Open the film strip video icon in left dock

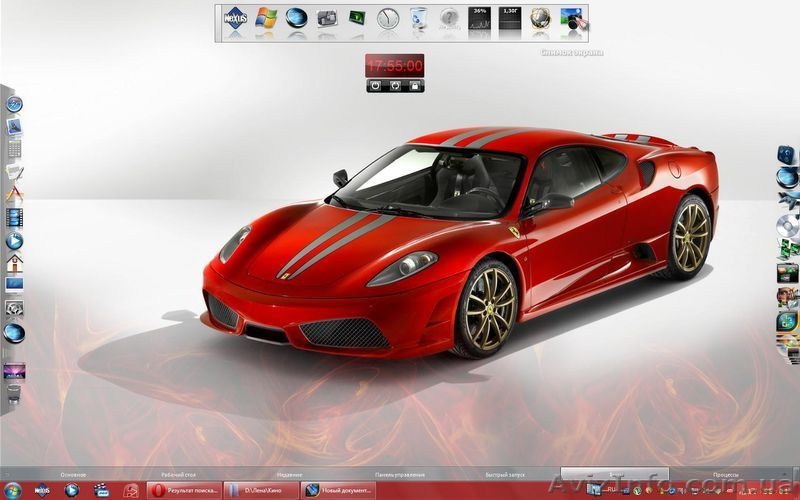coord(14,217)
